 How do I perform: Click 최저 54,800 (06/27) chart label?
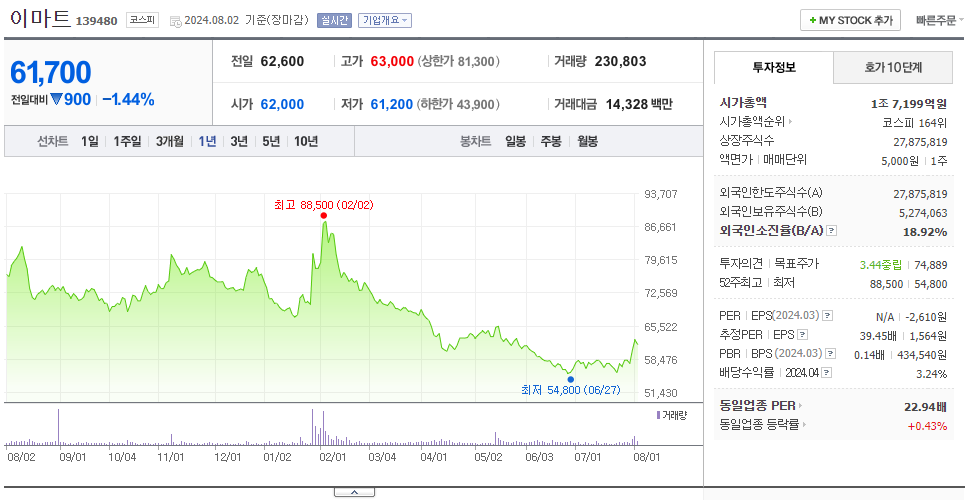[570, 390]
